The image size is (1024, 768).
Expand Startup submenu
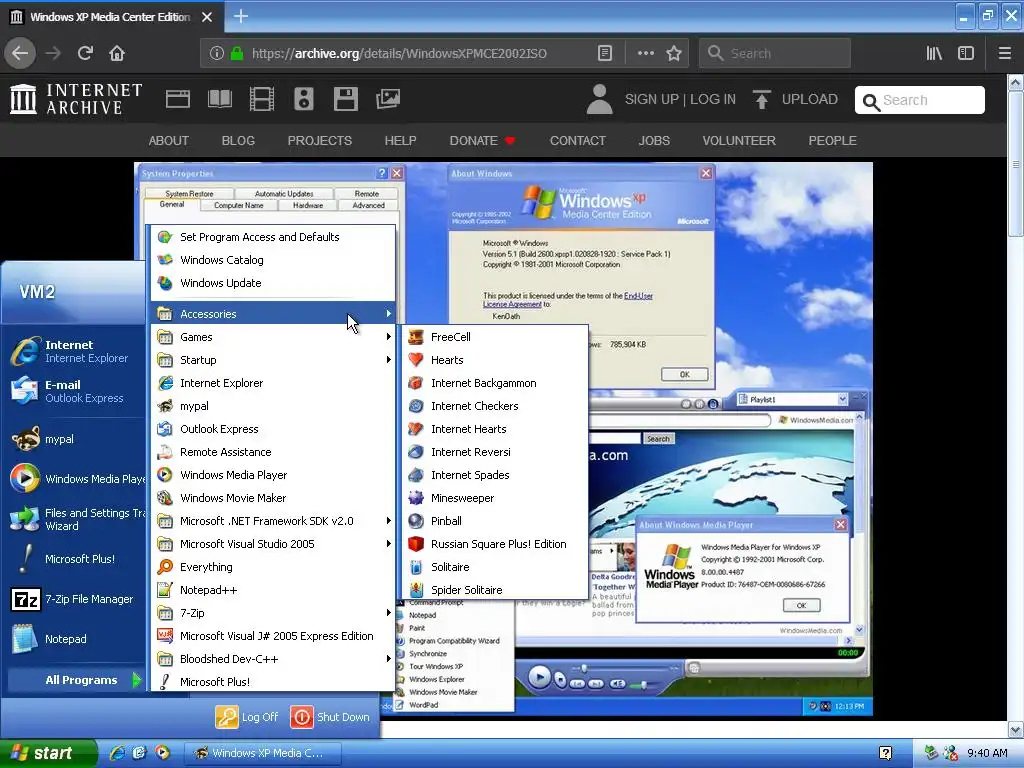click(274, 360)
